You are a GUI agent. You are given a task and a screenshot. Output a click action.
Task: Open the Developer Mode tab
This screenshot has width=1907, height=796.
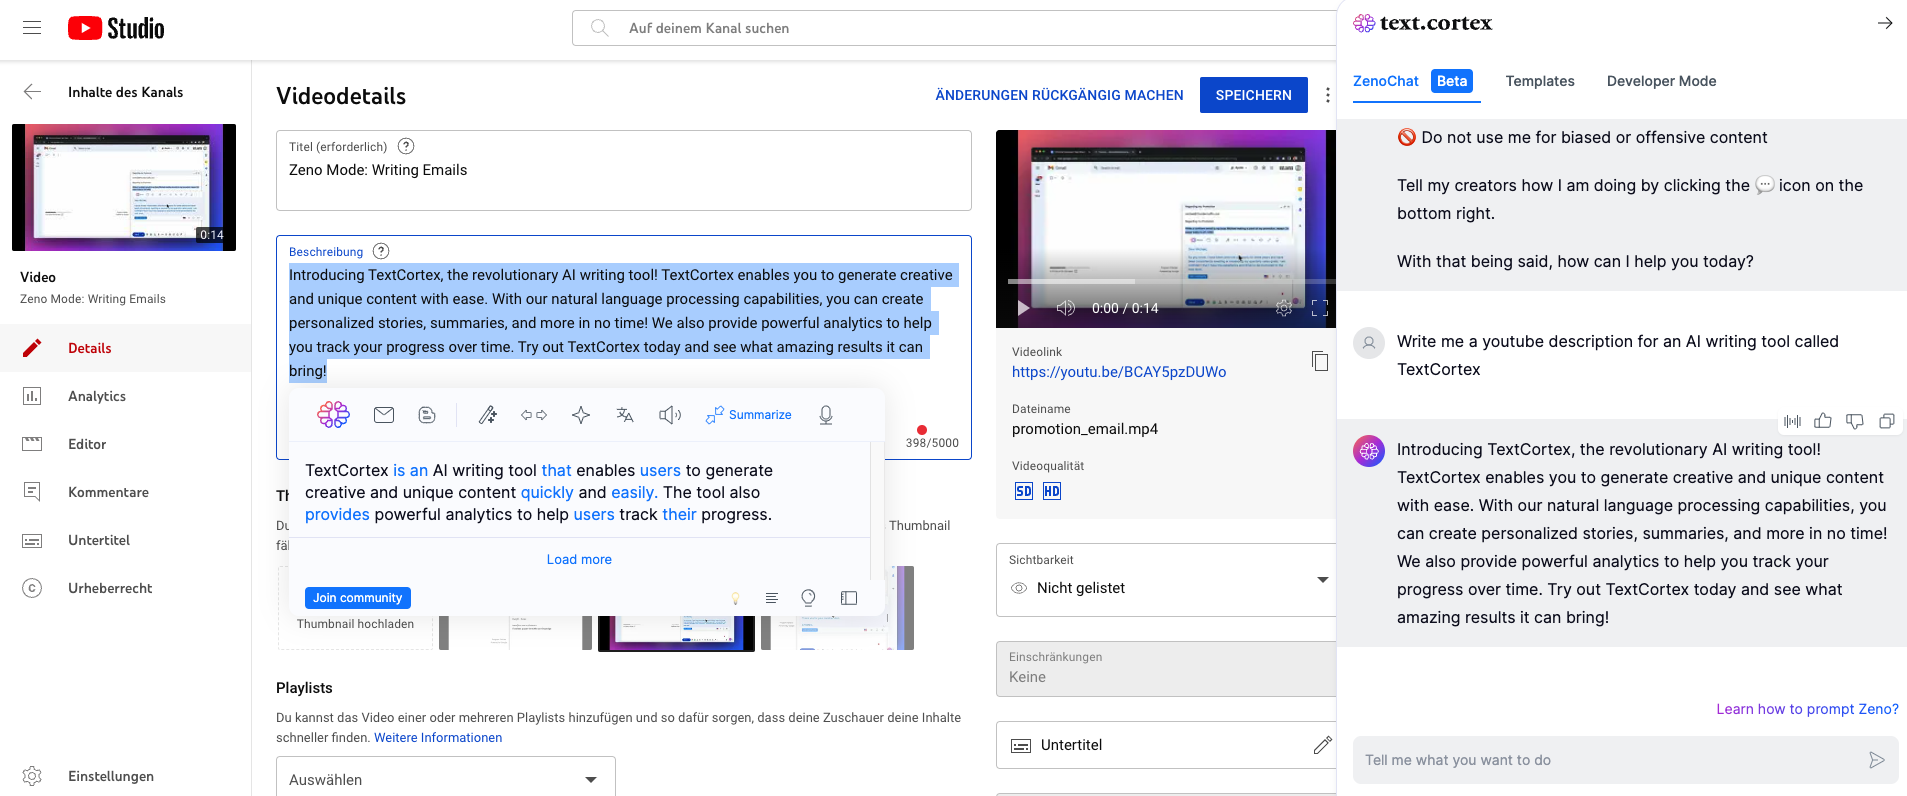point(1661,81)
